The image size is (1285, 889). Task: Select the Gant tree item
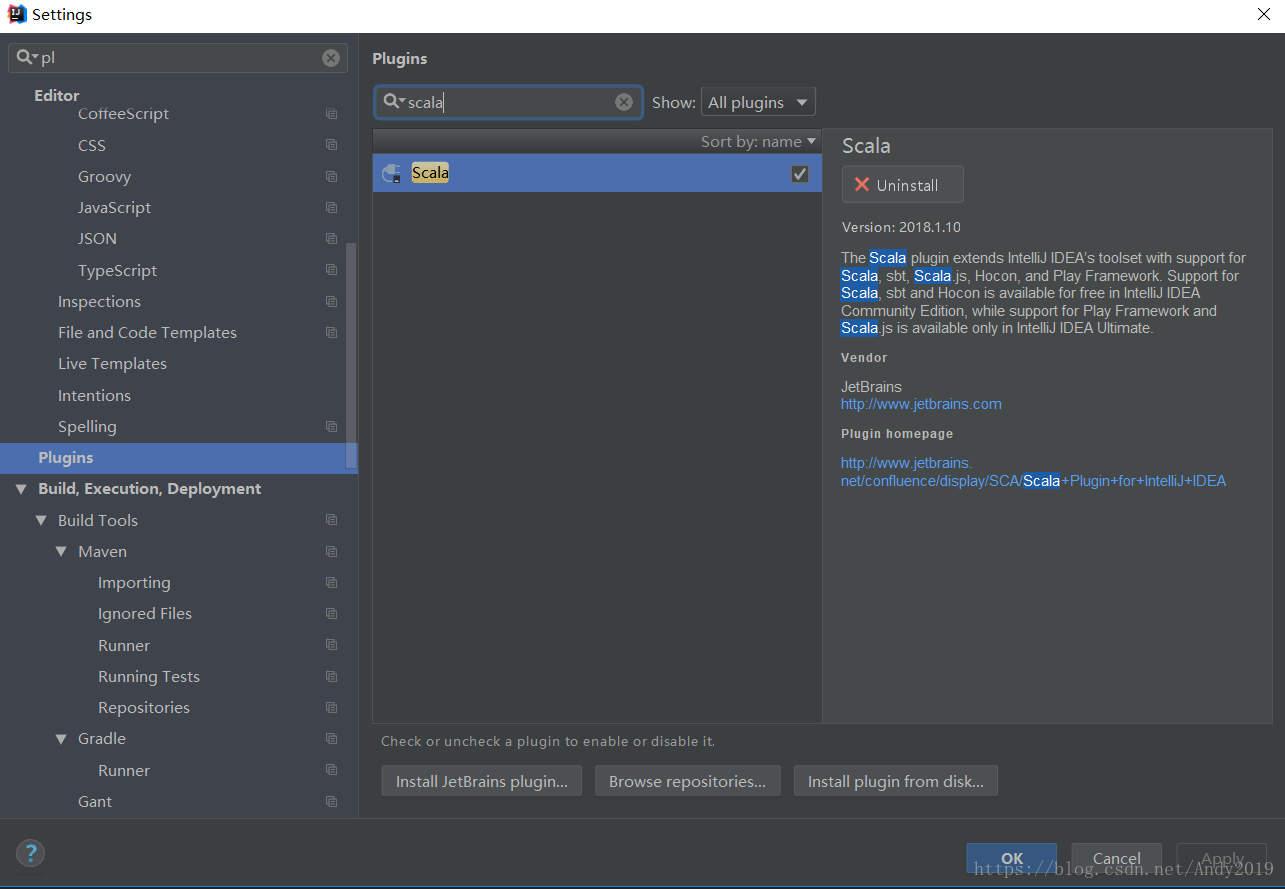[x=95, y=802]
